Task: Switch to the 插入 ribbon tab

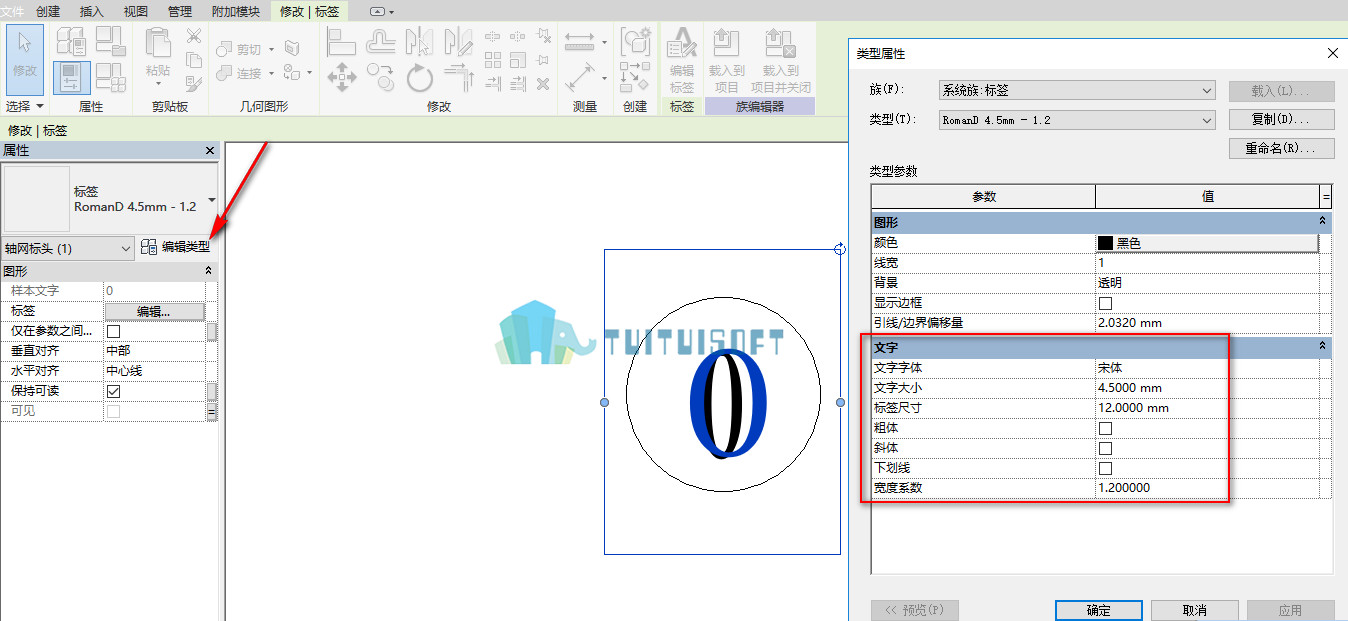Action: tap(91, 11)
